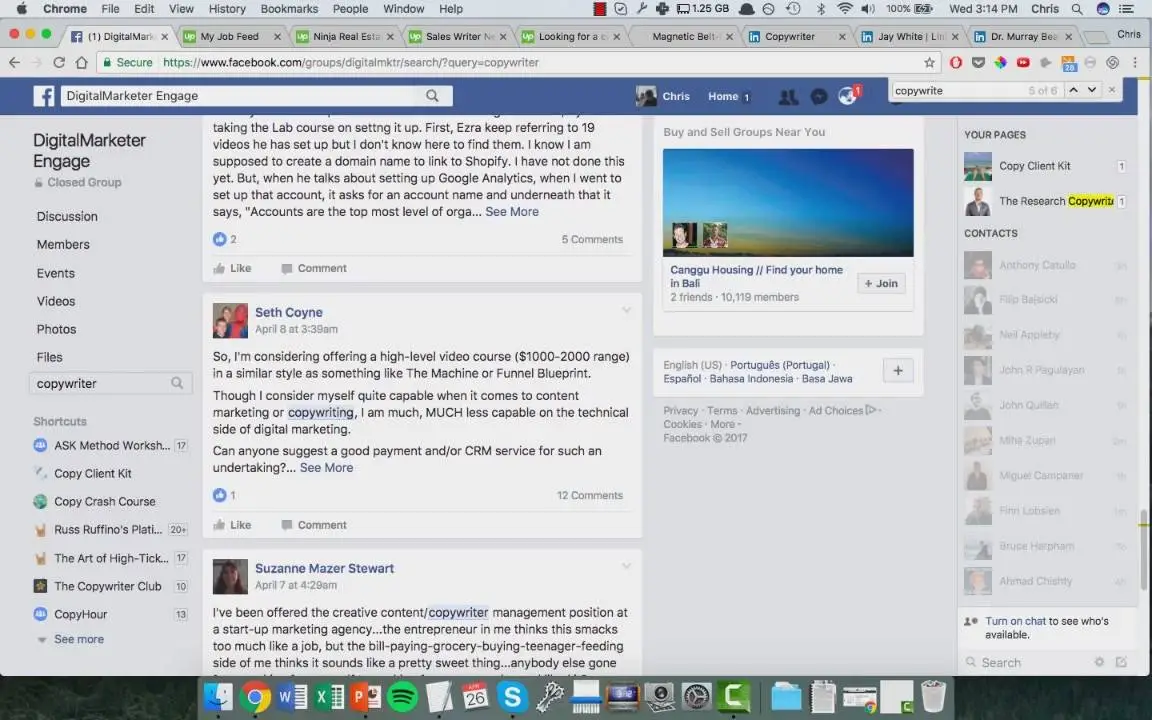Screen dimensions: 1152x720
Task: Open the notifications globe icon
Action: click(847, 96)
